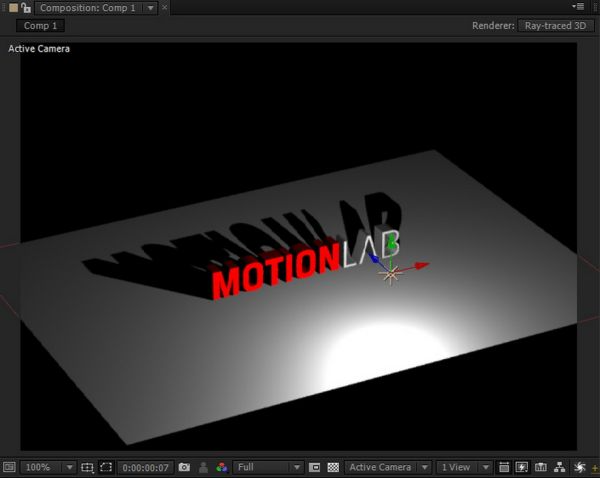Viewport: 600px width, 478px height.
Task: Open the panel menu icon at top right
Action: (578, 6)
